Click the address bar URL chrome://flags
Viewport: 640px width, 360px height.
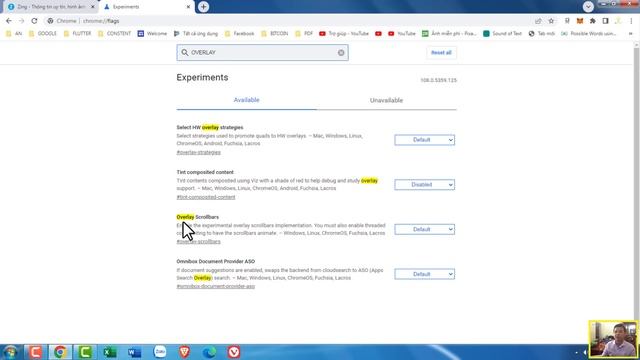tap(101, 21)
